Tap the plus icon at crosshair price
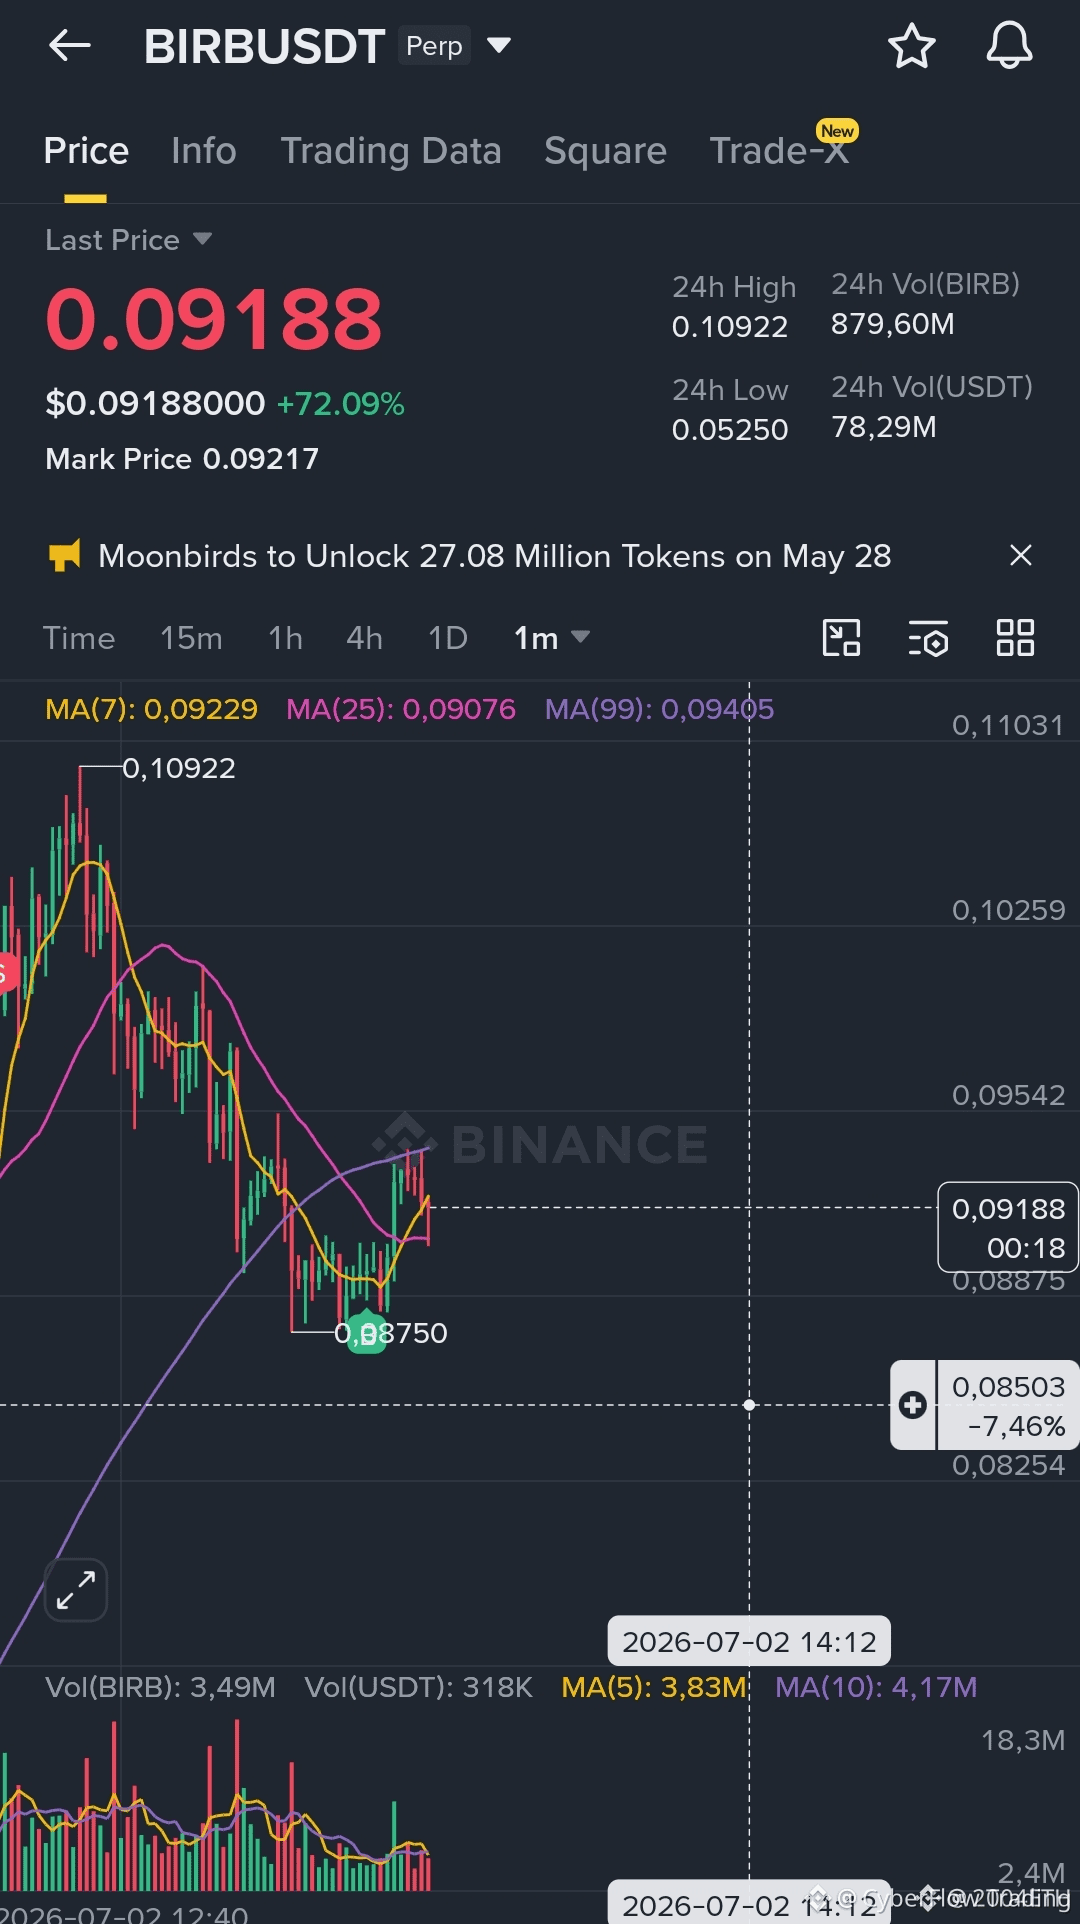 (x=913, y=1405)
